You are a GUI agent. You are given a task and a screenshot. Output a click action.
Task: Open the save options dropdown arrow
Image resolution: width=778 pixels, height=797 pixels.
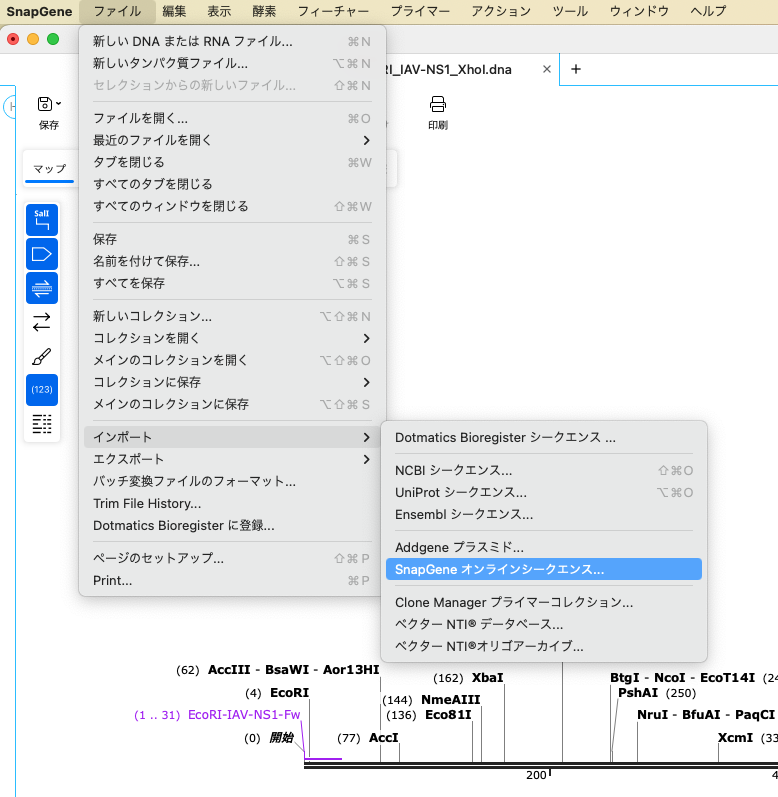(58, 104)
